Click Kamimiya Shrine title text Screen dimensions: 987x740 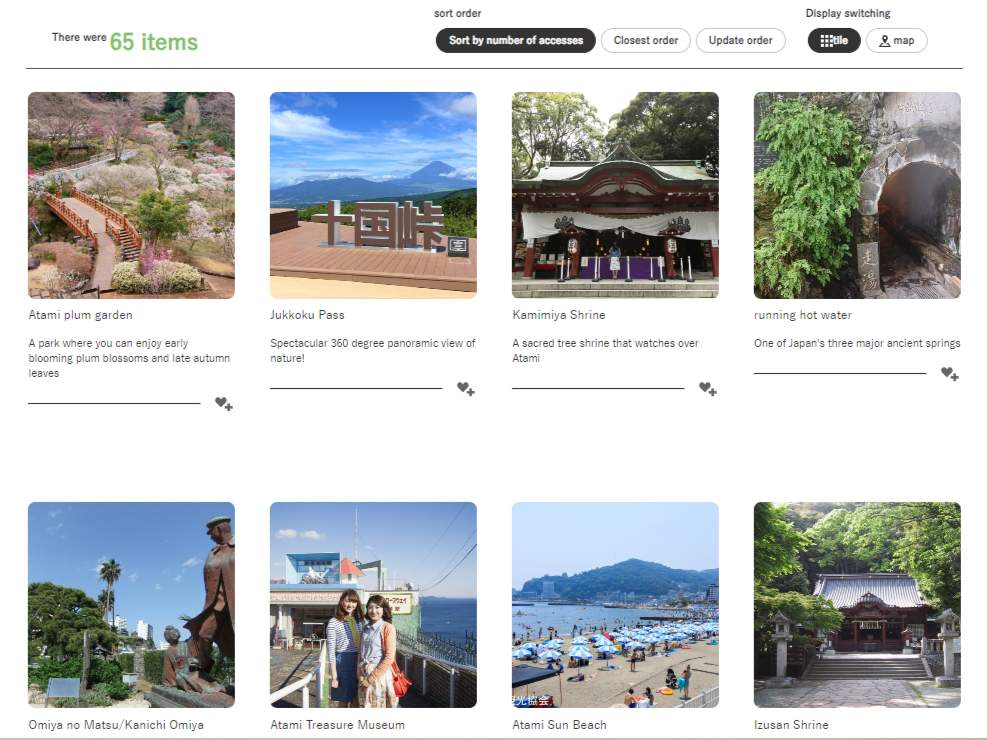click(558, 315)
